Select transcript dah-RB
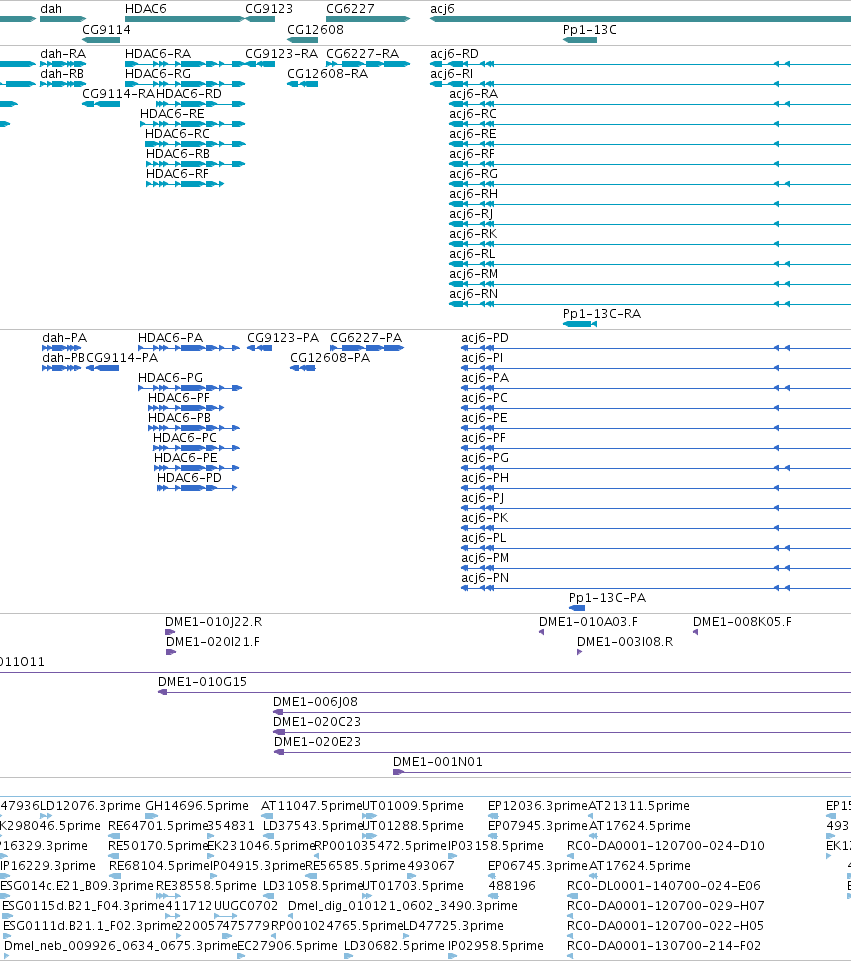The width and height of the screenshot is (851, 961). (62, 74)
